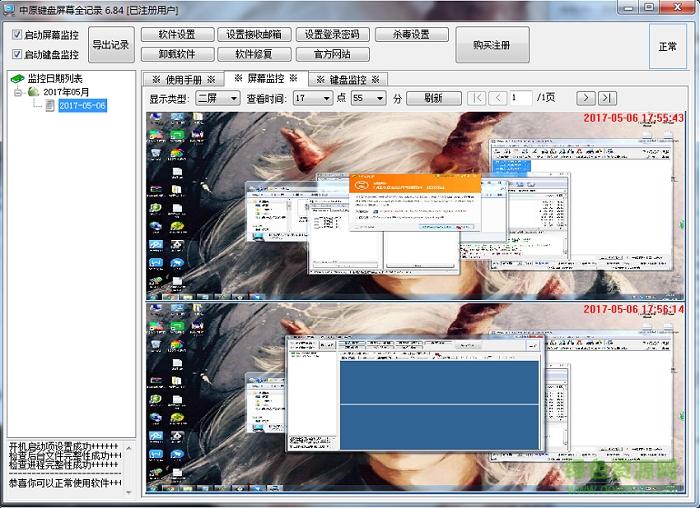Toggle 启动屏幕监控 checkbox
The height and width of the screenshot is (508, 700).
click(17, 35)
